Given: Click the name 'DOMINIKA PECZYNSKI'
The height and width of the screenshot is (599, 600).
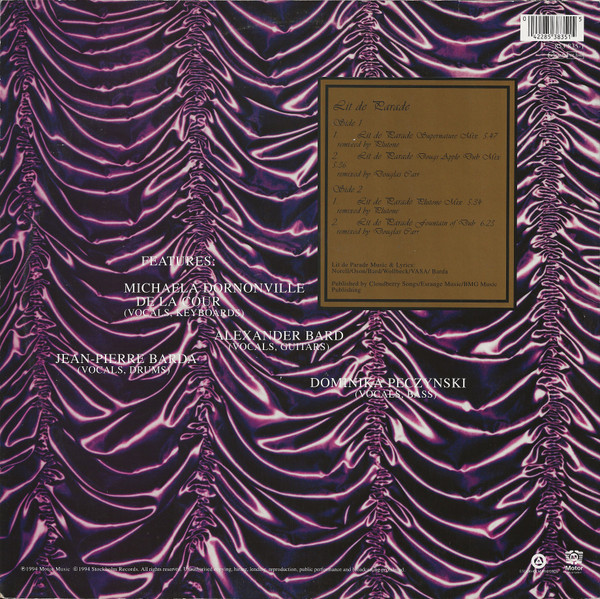Looking at the screenshot, I should [x=388, y=383].
